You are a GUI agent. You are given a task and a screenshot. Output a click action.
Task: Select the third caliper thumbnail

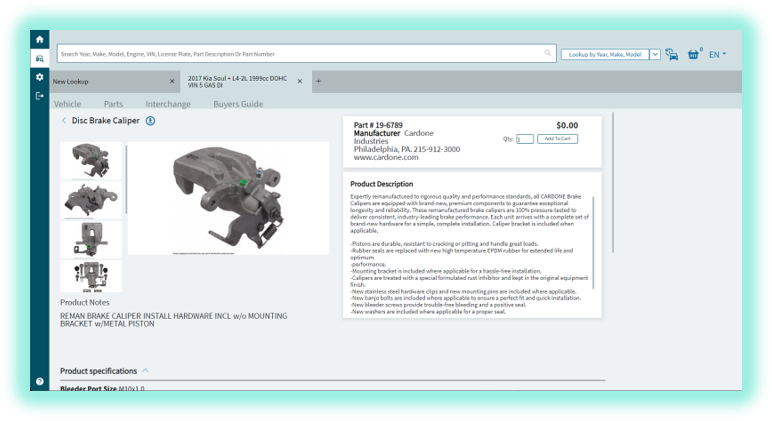click(x=91, y=240)
